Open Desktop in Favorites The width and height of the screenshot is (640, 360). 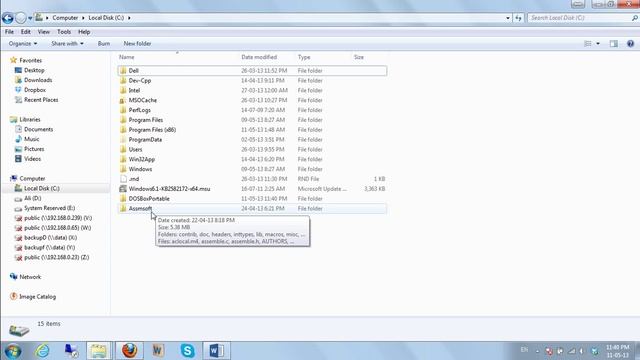(34, 70)
